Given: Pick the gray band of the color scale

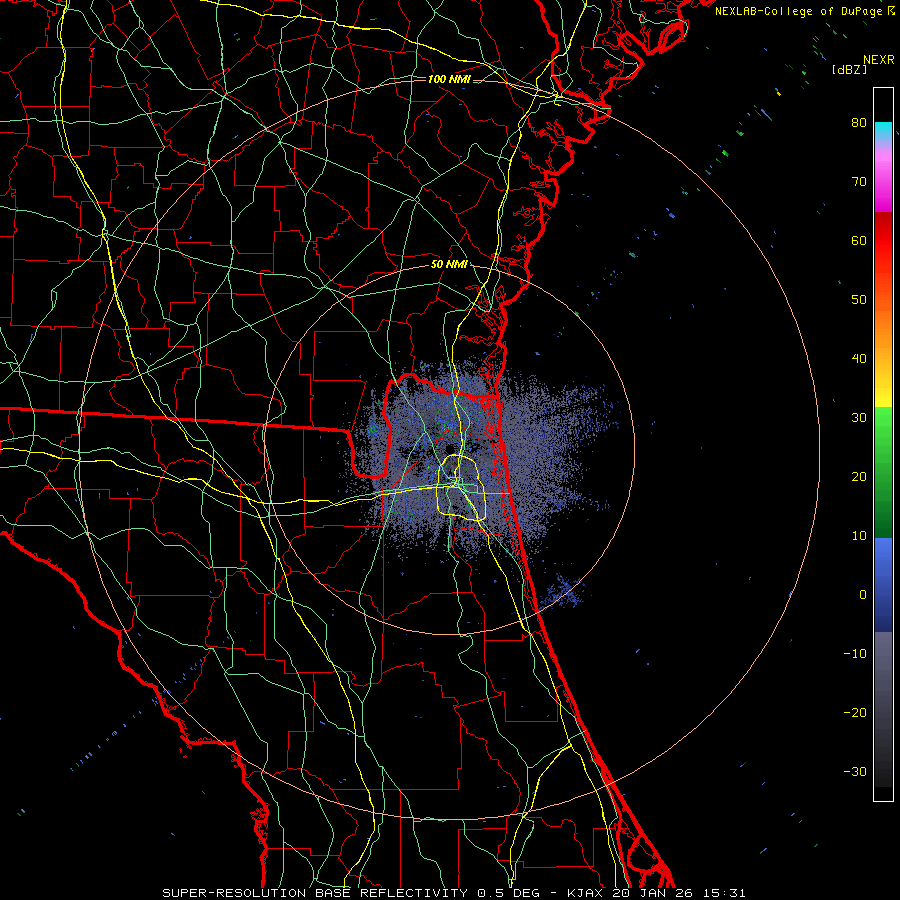Looking at the screenshot, I should click(x=883, y=709).
